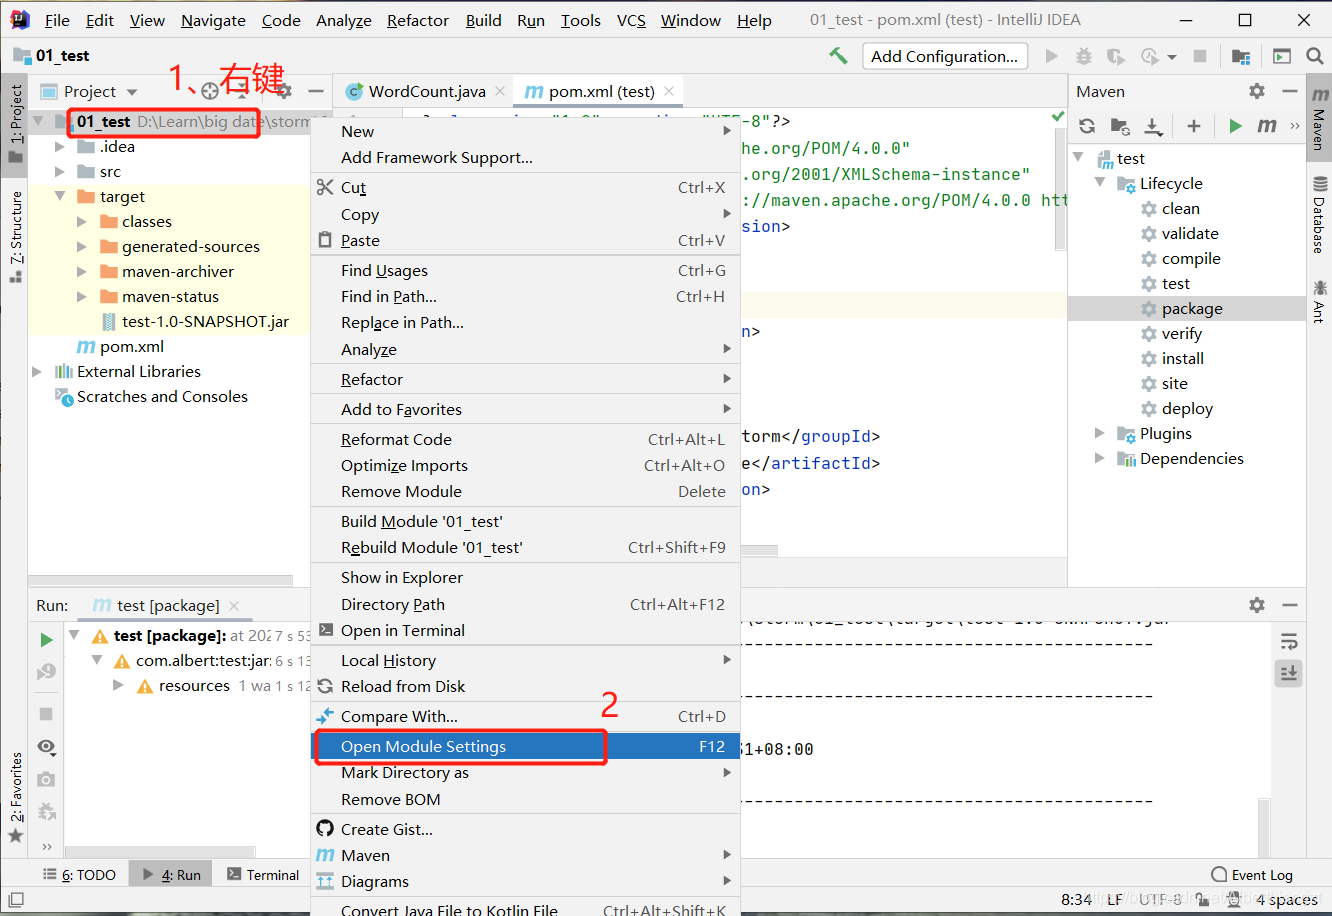The image size is (1332, 916).
Task: Expand the classes folder
Action: click(82, 222)
